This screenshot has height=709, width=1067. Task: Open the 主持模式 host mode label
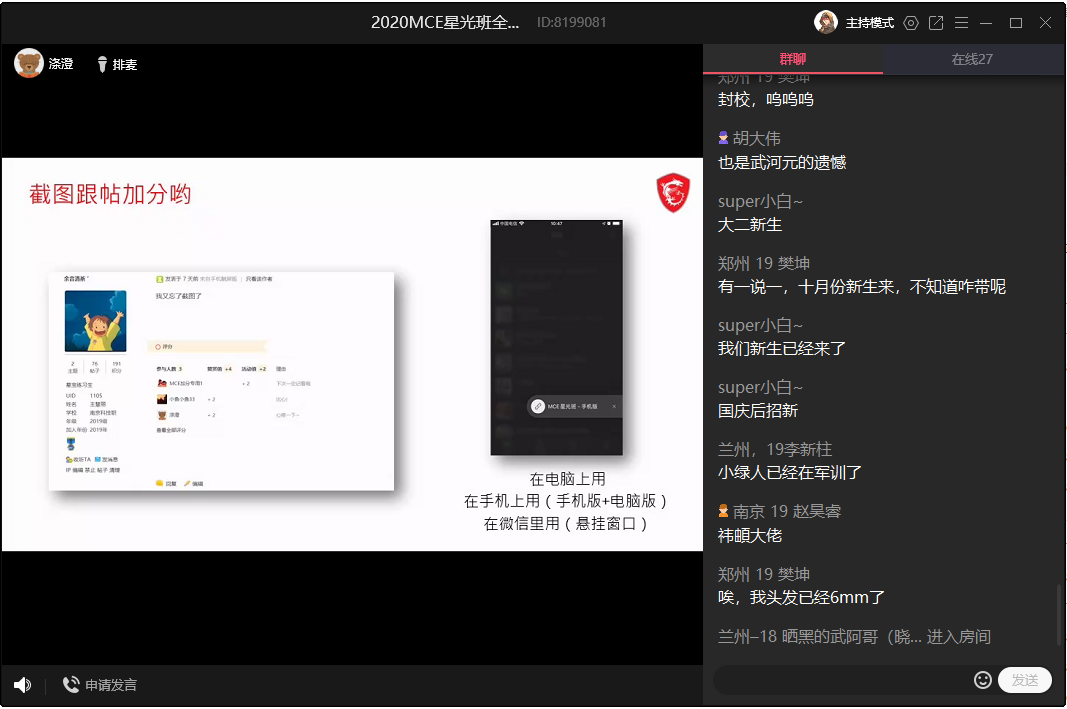click(870, 23)
